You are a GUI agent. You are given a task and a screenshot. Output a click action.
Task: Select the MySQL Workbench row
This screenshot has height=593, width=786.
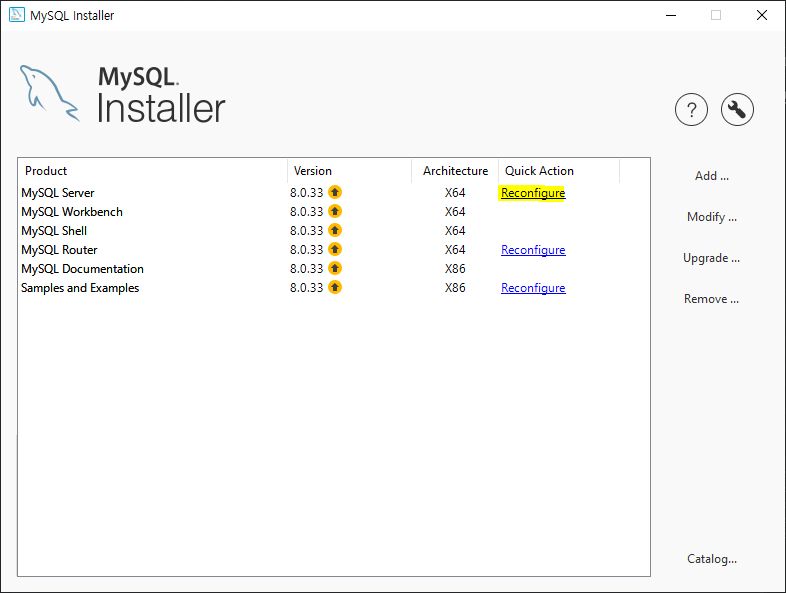pyautogui.click(x=334, y=212)
